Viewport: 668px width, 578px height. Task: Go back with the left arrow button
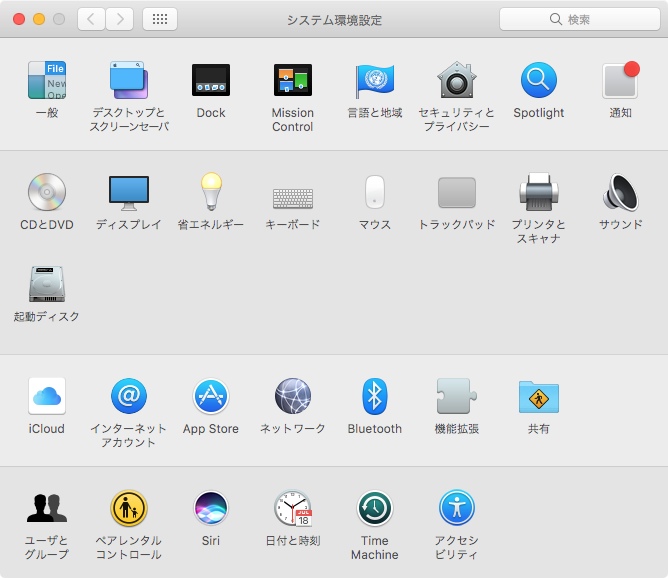point(91,19)
